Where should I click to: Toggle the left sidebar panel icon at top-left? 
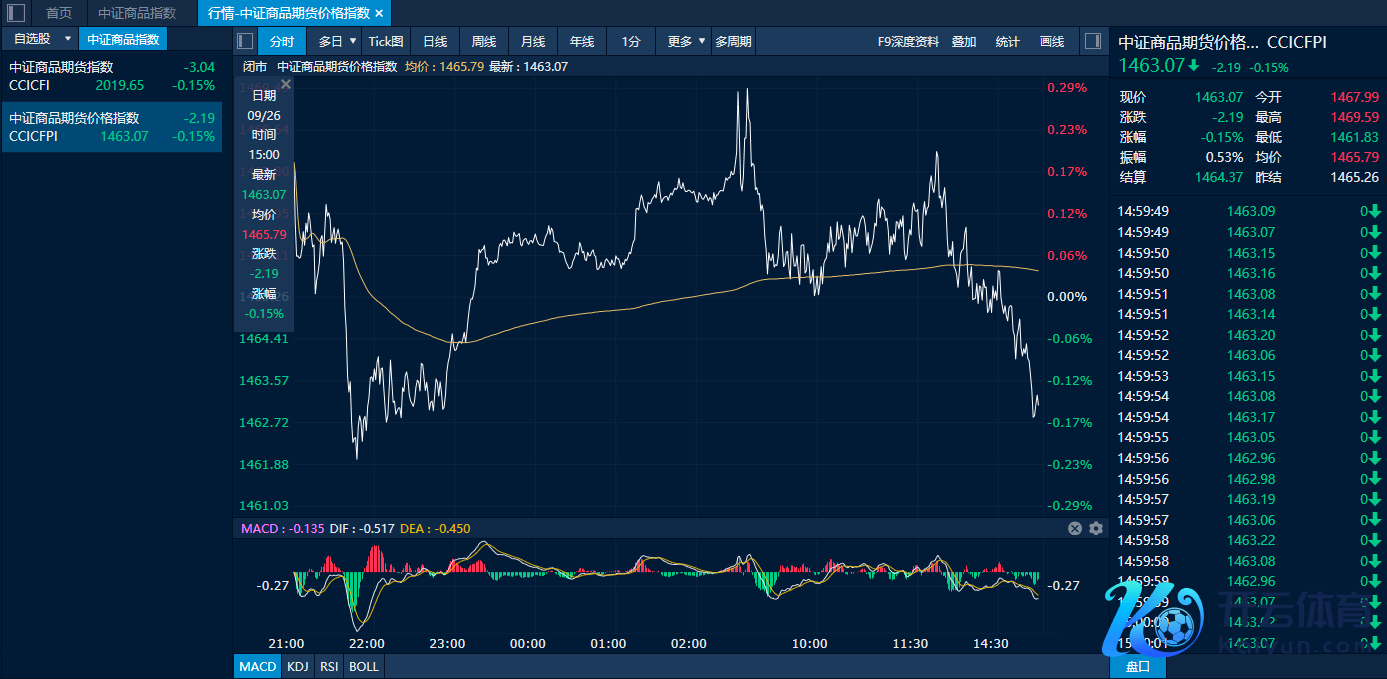click(16, 13)
